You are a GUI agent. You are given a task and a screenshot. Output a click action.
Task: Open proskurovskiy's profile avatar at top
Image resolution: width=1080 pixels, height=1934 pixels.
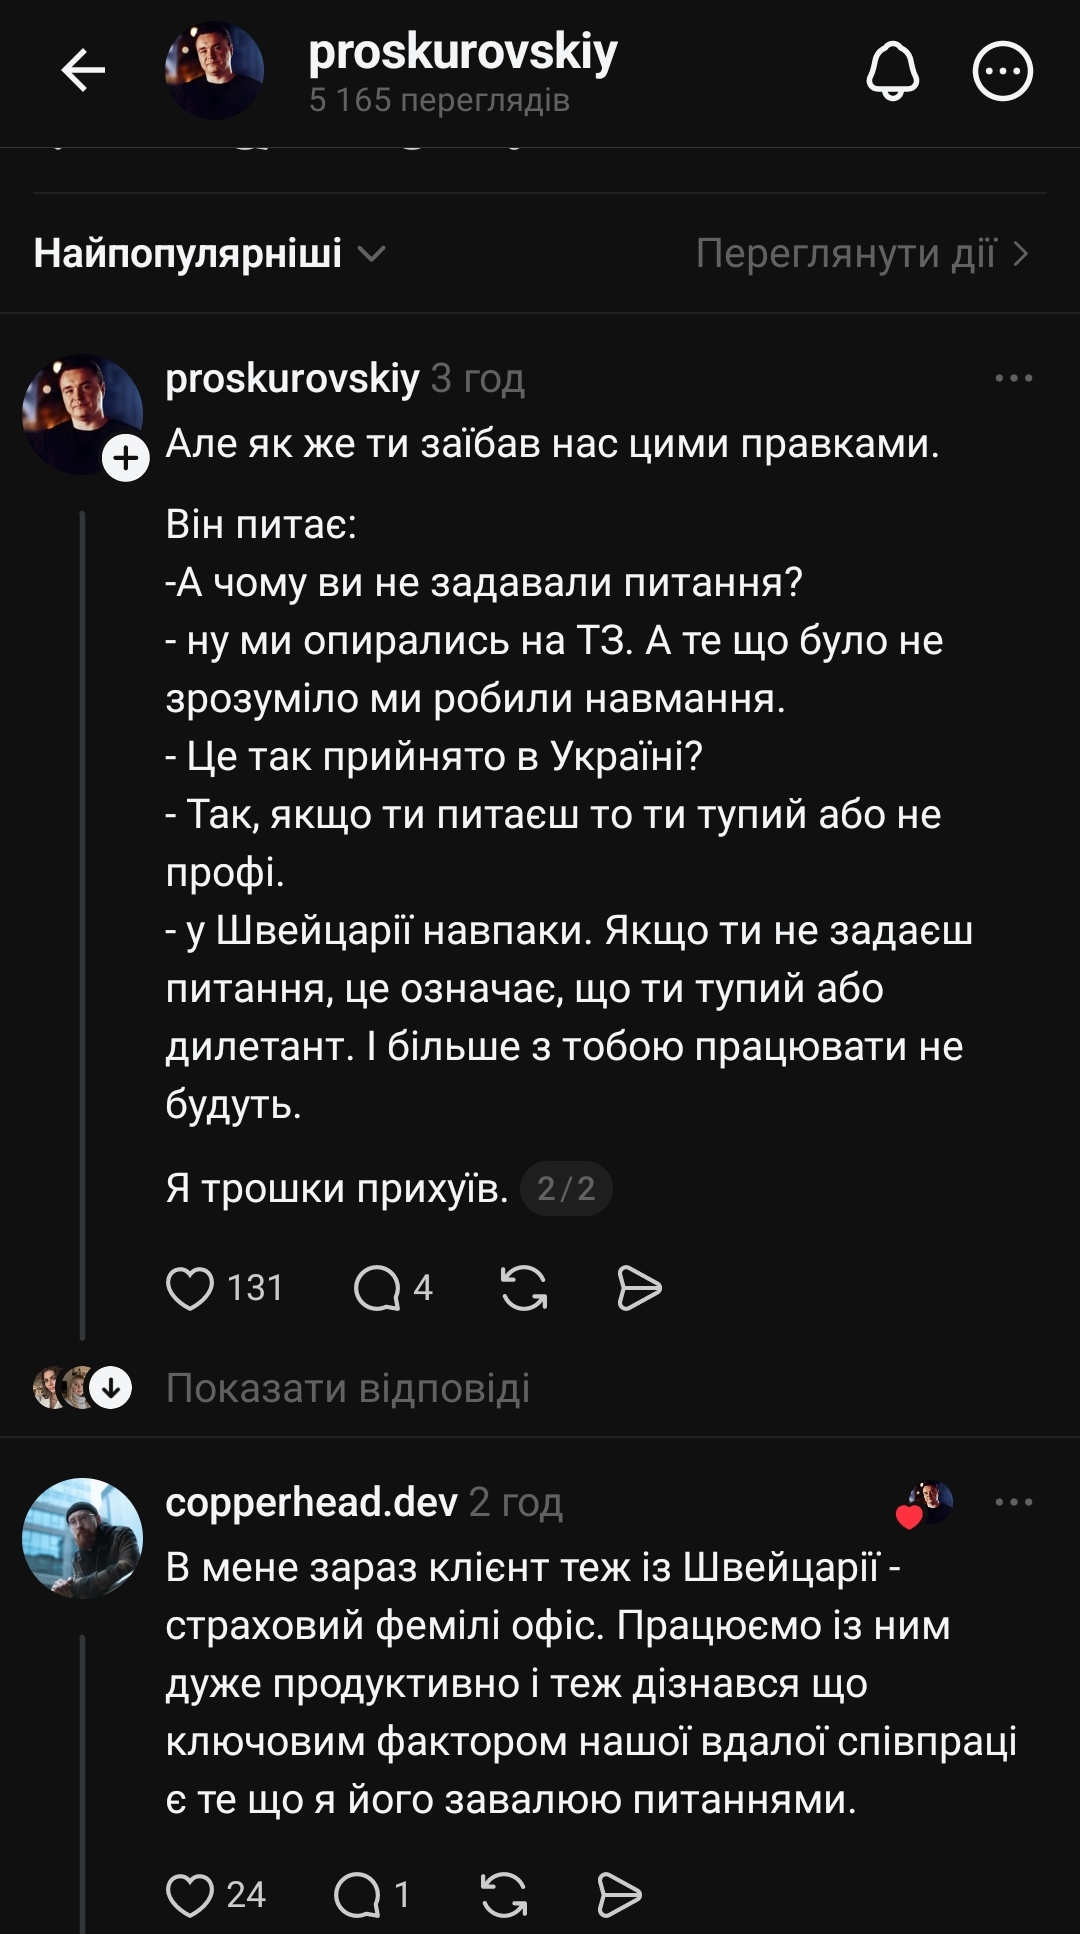click(x=214, y=68)
